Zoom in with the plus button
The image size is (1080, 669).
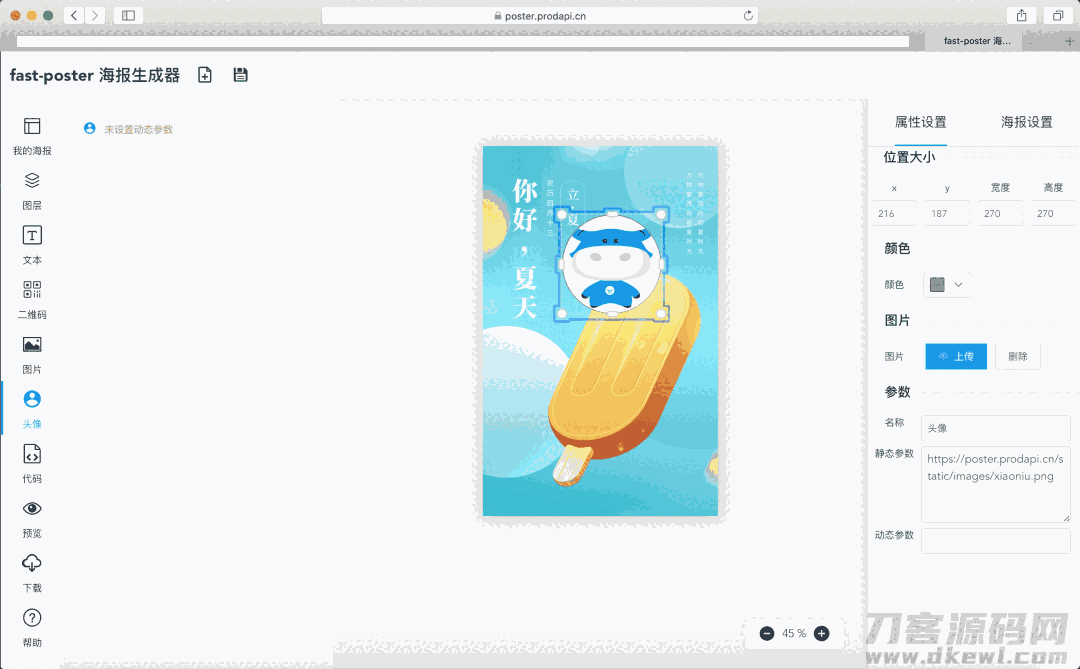pyautogui.click(x=821, y=633)
